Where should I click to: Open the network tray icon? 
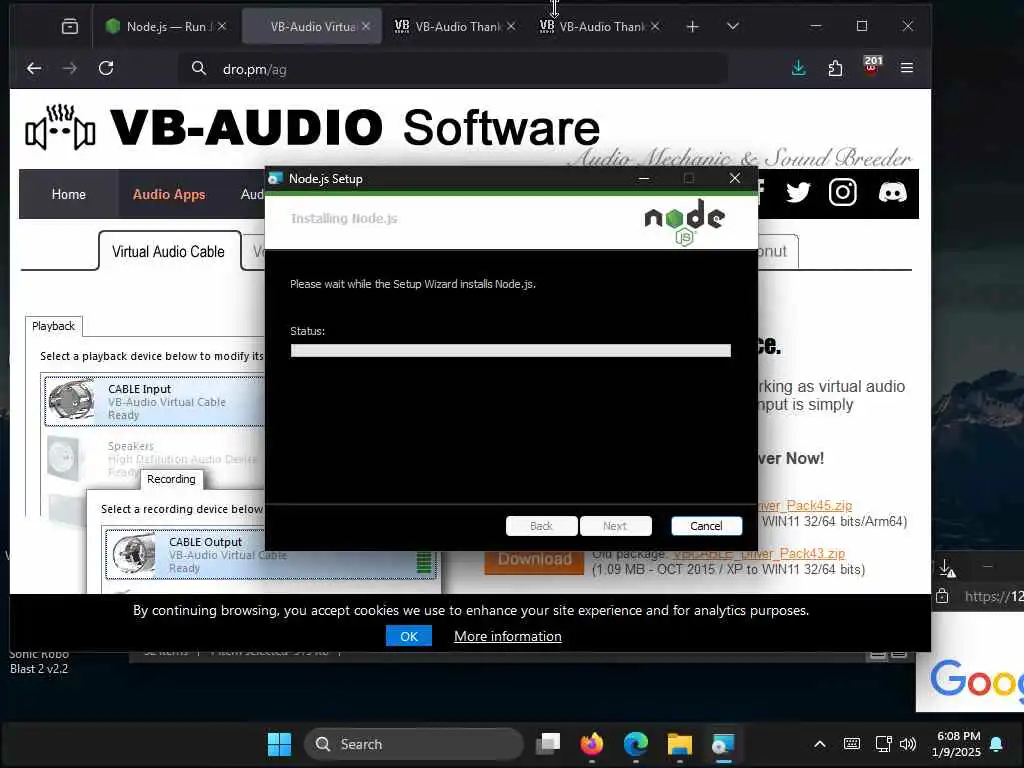click(x=883, y=744)
